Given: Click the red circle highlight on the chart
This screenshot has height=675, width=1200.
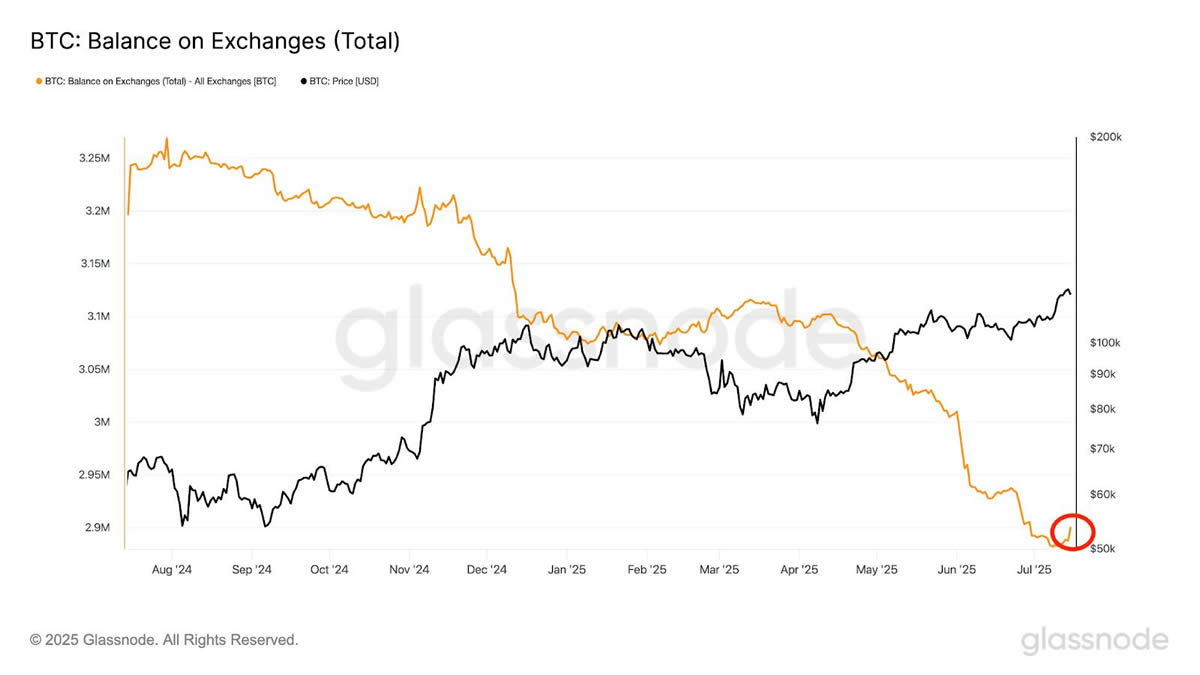Looking at the screenshot, I should click(x=1073, y=531).
